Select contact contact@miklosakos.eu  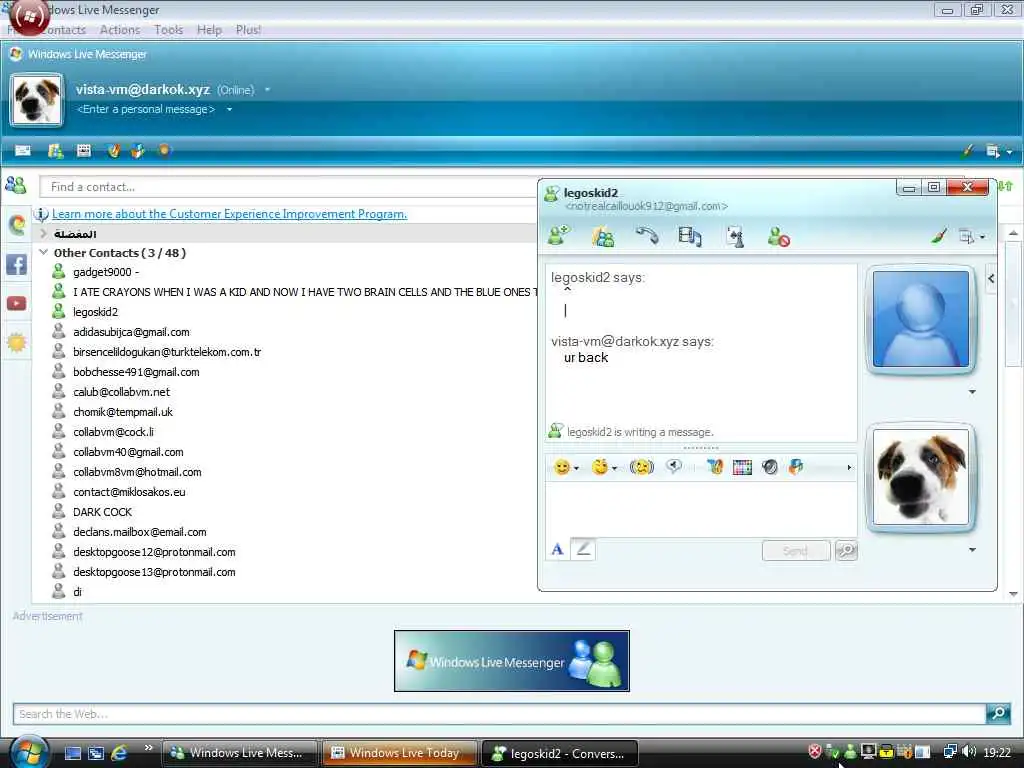point(129,492)
